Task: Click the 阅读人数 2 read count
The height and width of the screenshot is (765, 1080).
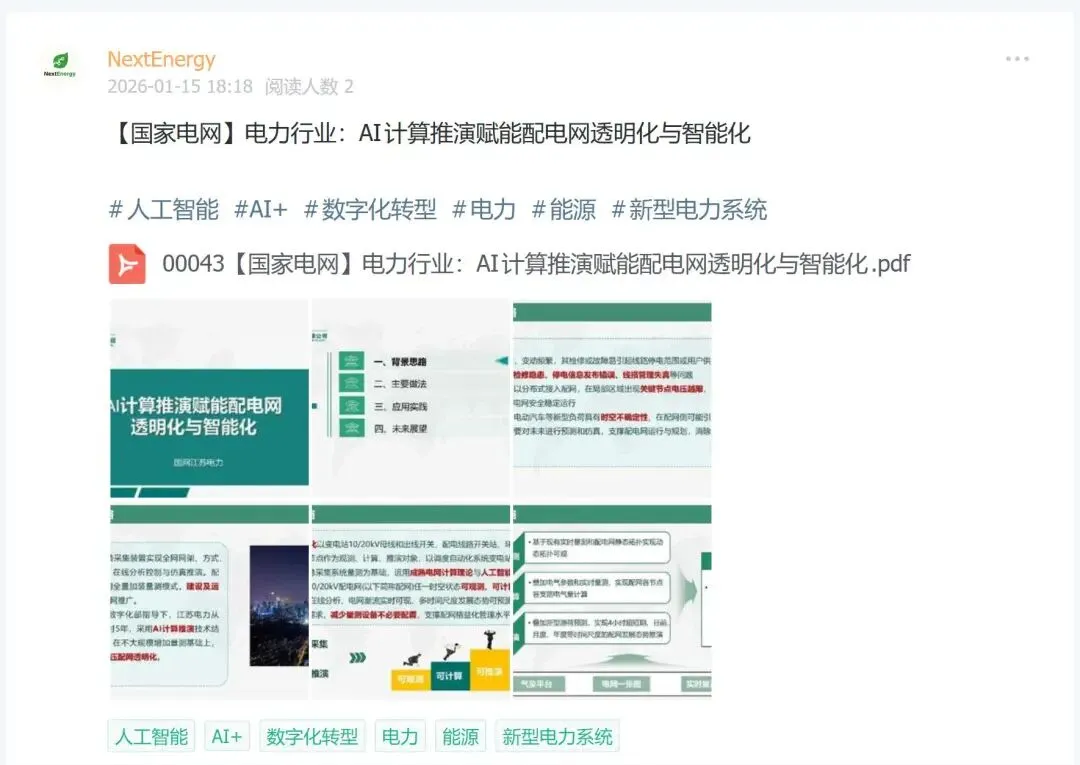Action: pos(309,86)
